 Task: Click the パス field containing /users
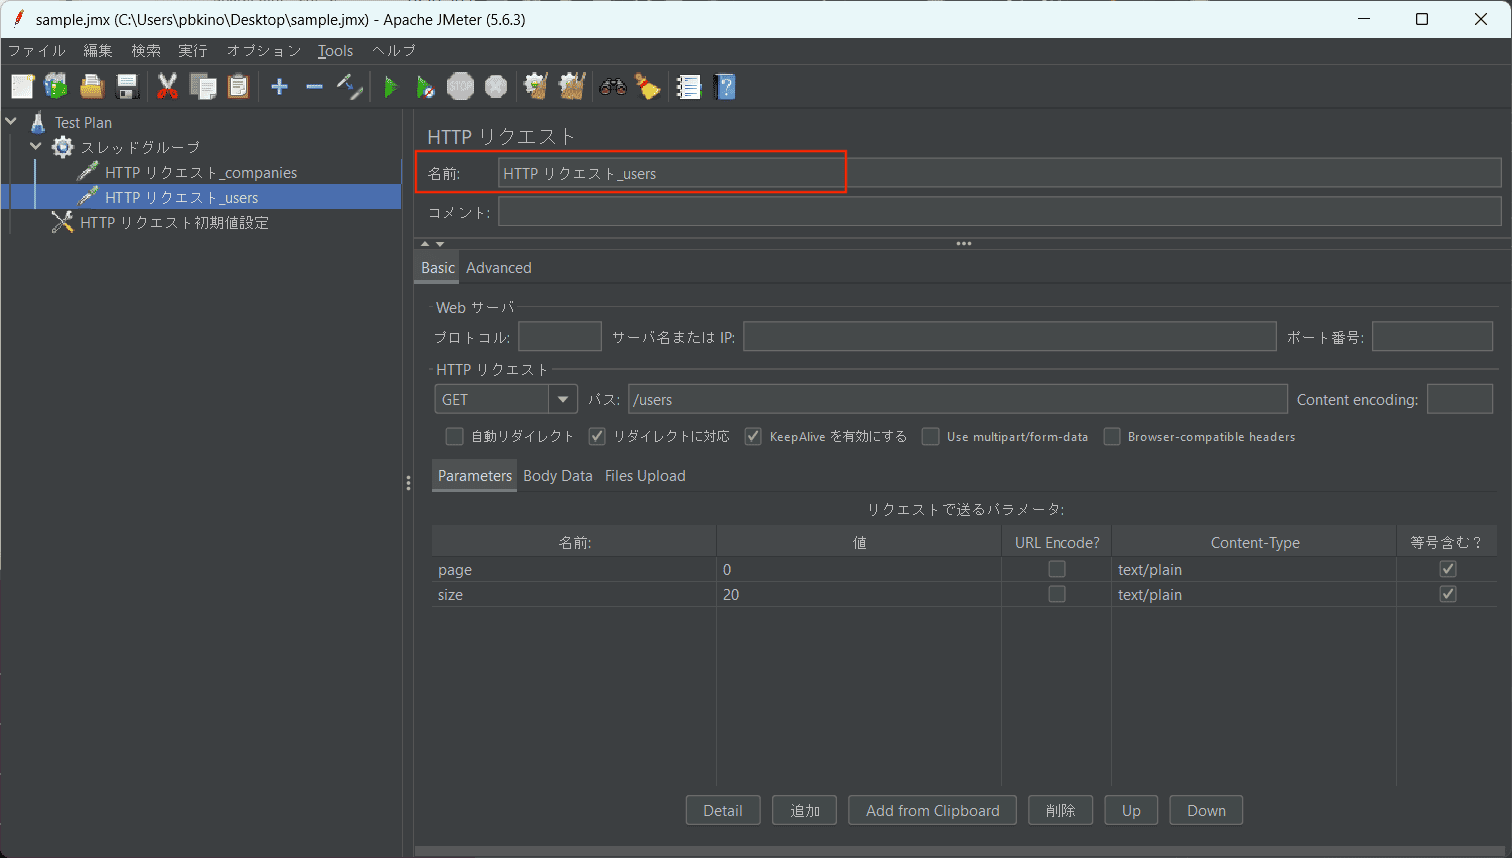click(x=958, y=399)
